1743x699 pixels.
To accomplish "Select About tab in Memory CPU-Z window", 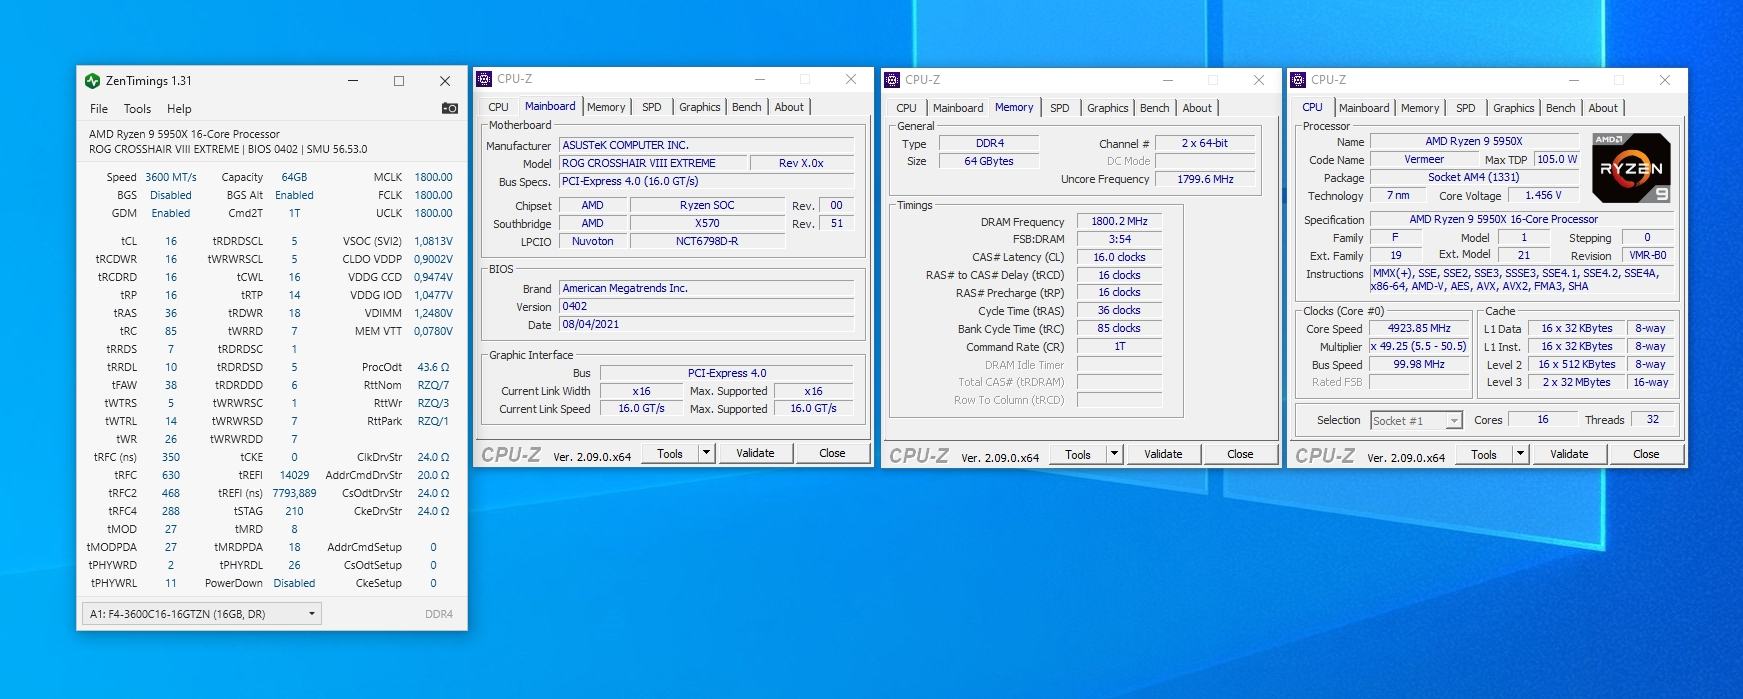I will point(1197,108).
